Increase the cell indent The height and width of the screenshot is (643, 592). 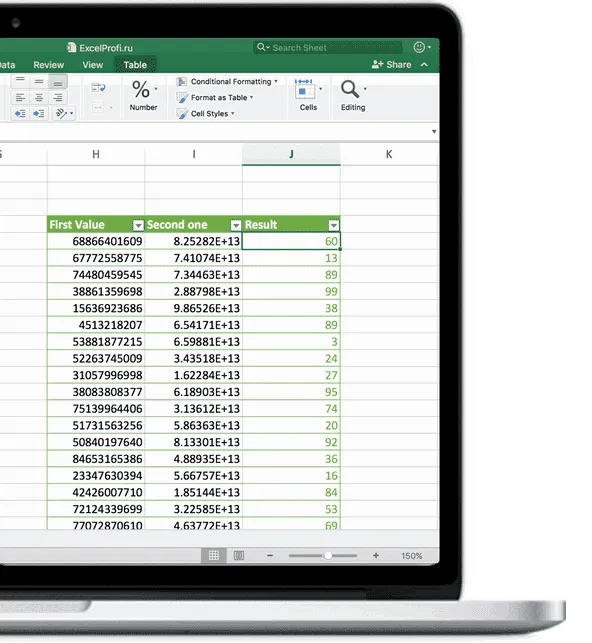[39, 114]
